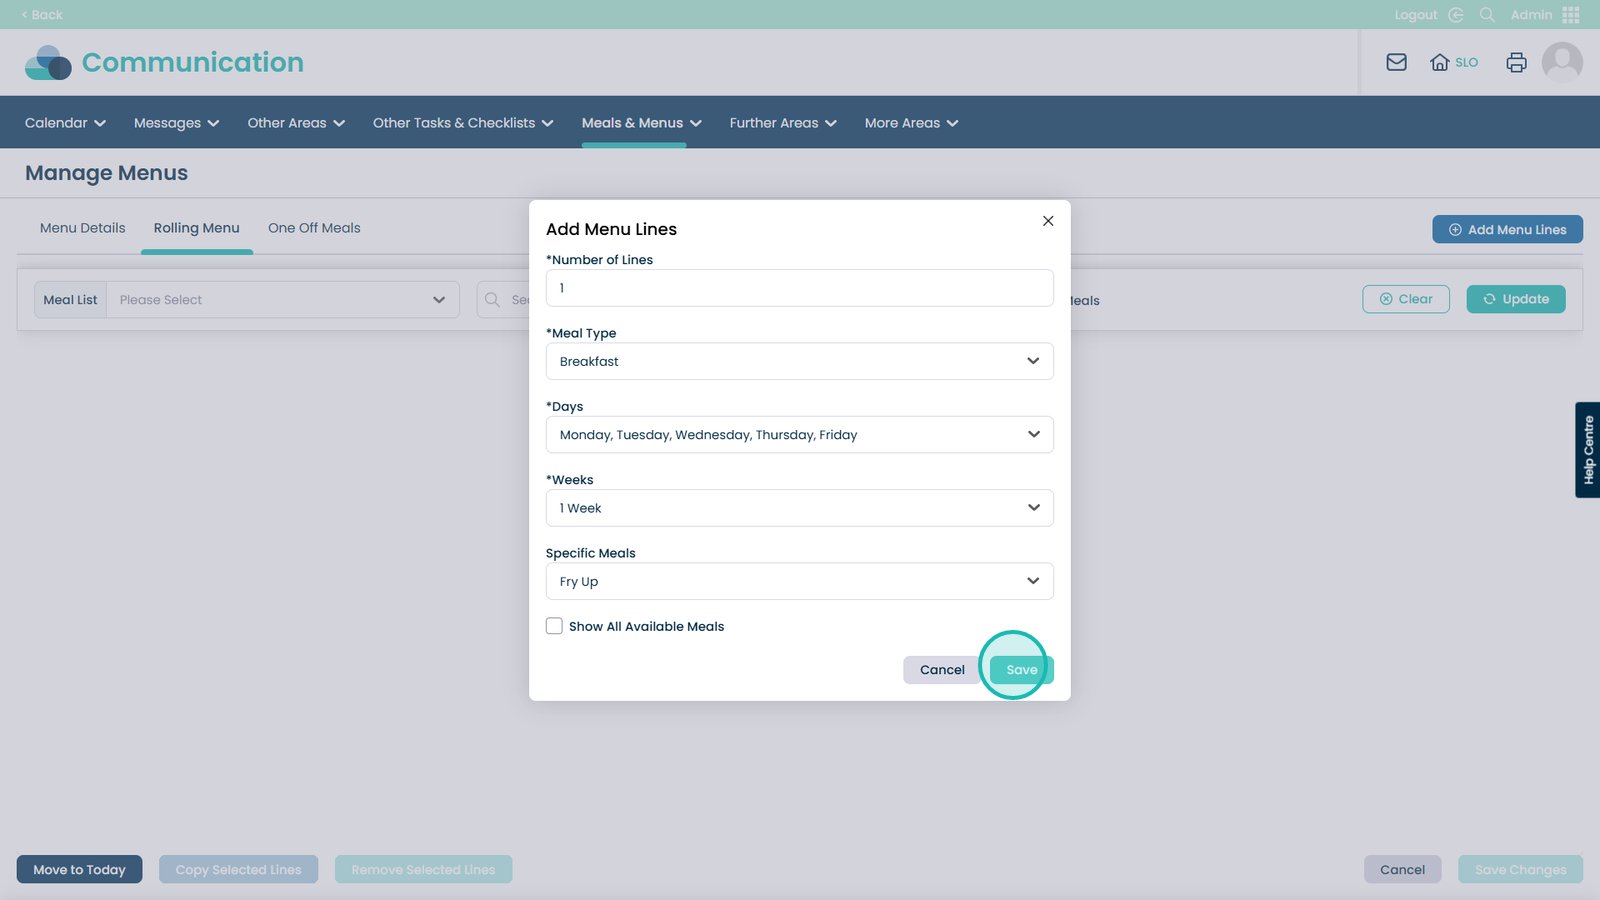Open the Days dropdown
The image size is (1600, 900).
[x=799, y=434]
